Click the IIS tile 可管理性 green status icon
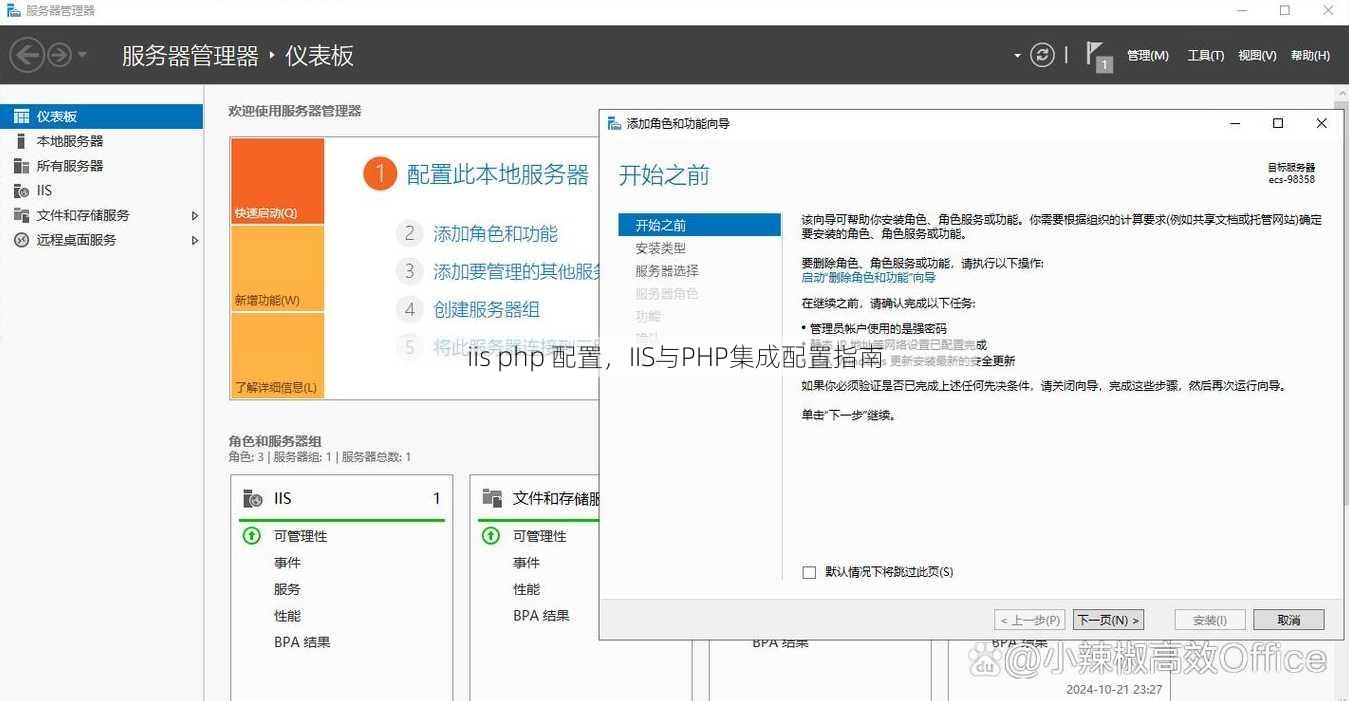Viewport: 1349px width, 701px height. (252, 536)
